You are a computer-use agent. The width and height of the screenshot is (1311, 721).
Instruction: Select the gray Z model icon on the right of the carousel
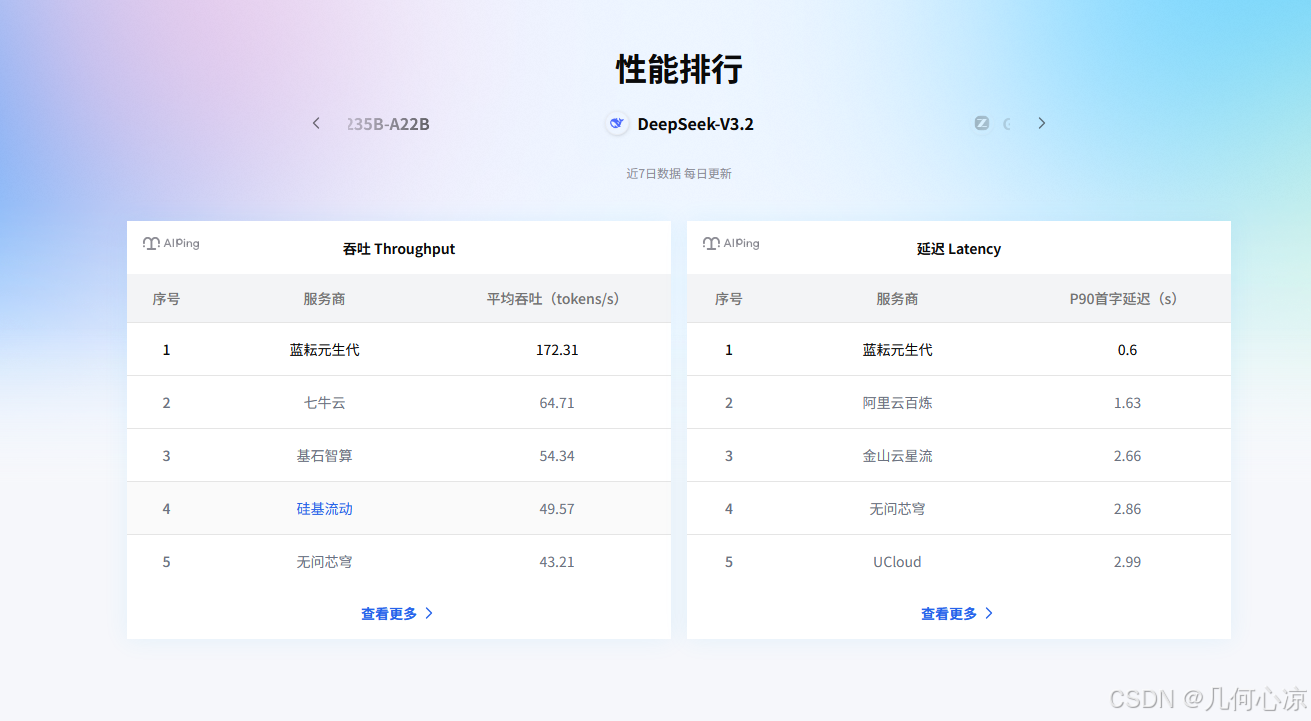click(x=982, y=123)
